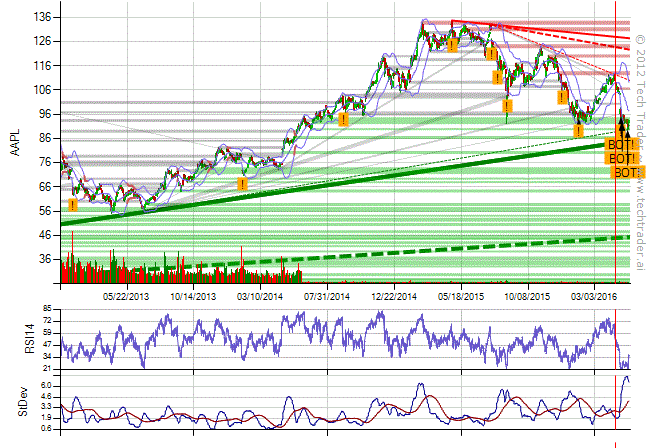Click the 4.6 value on the StDev axis
This screenshot has width=657, height=448.
[46, 396]
